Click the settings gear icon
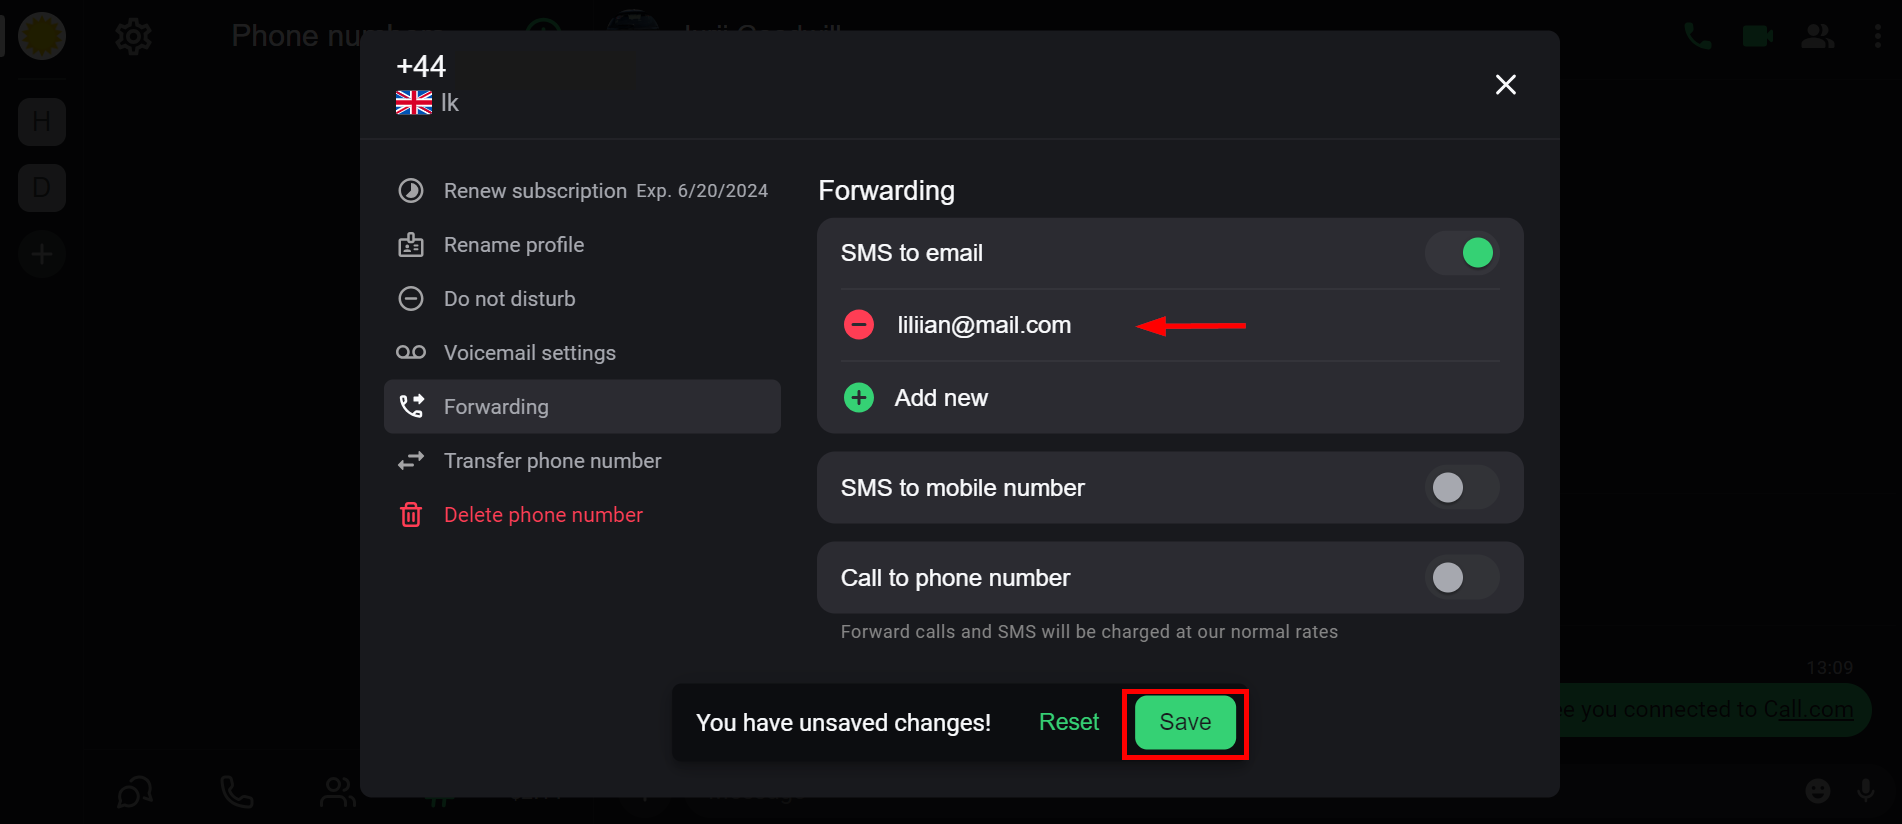The width and height of the screenshot is (1902, 824). pos(133,37)
